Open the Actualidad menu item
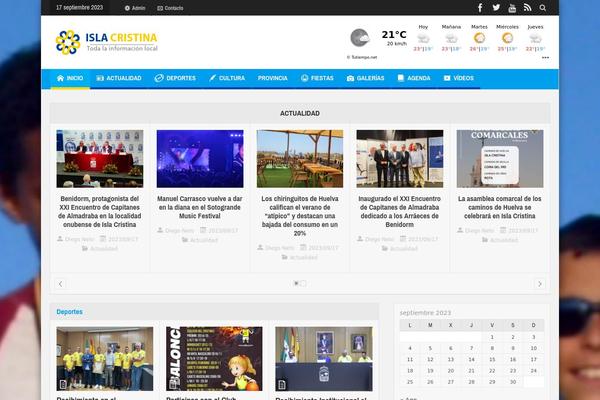 [119, 78]
